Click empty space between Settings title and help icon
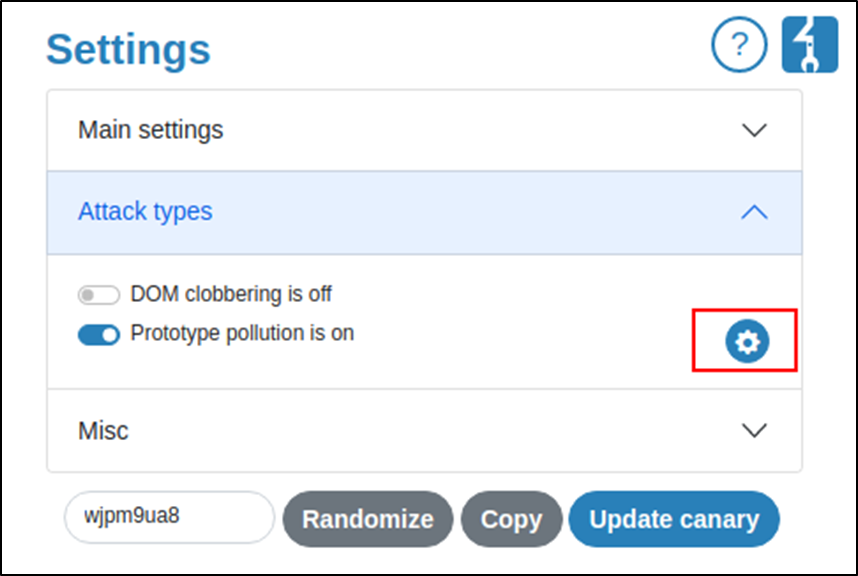The image size is (858, 576). (460, 48)
